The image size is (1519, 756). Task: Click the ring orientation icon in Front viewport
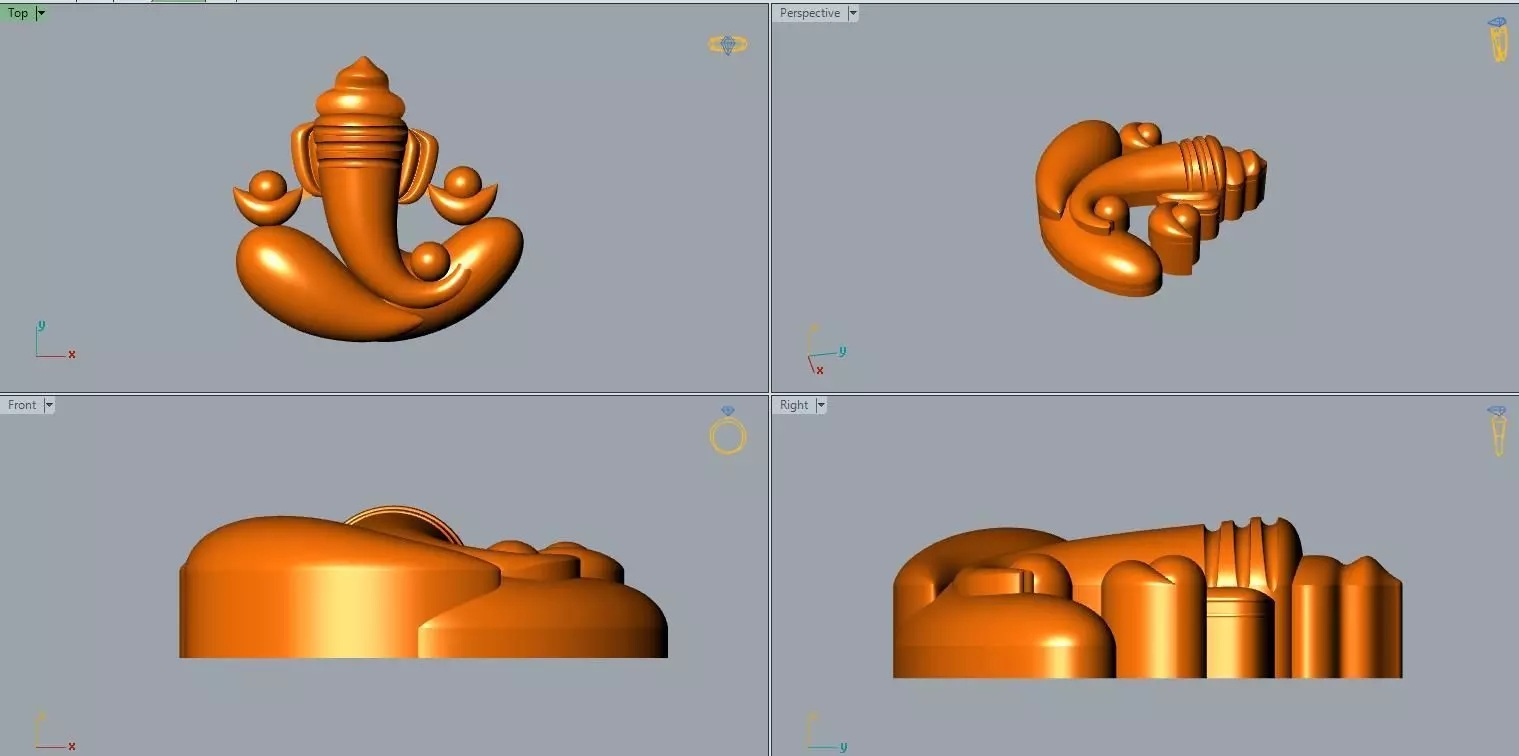pyautogui.click(x=728, y=431)
